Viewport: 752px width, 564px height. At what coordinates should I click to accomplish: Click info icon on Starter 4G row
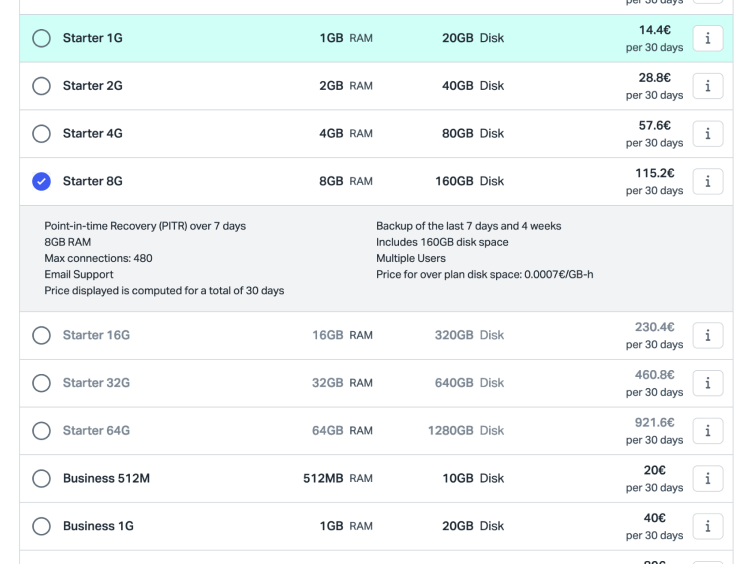707,134
